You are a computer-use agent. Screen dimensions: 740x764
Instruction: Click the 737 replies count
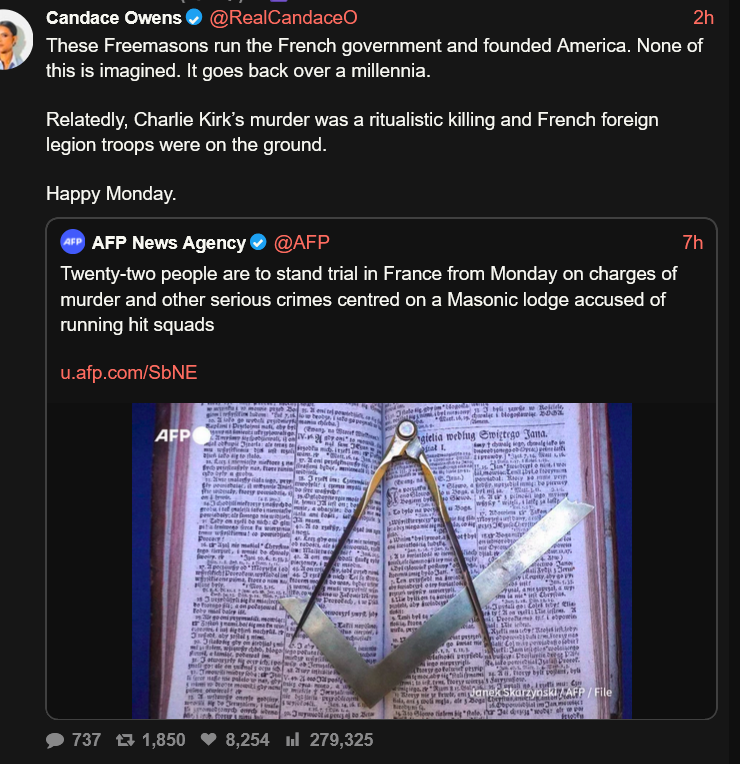point(86,740)
